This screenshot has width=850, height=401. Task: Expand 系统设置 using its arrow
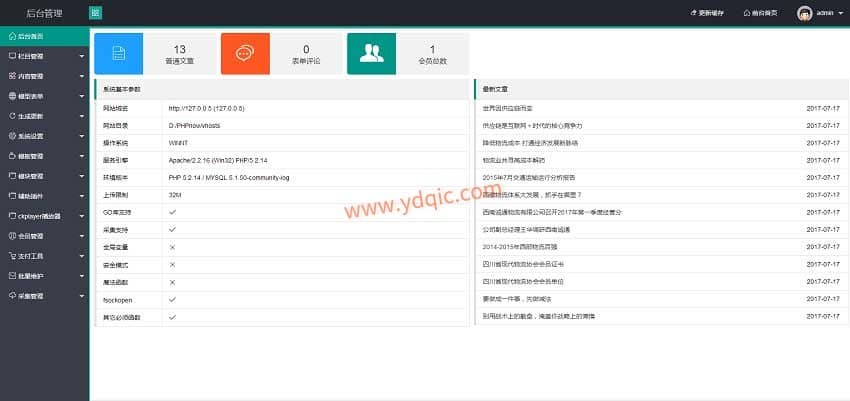click(82, 137)
